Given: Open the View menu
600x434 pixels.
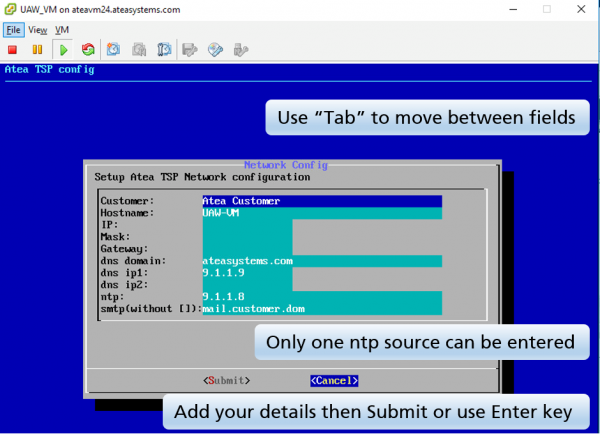Looking at the screenshot, I should click(x=38, y=30).
